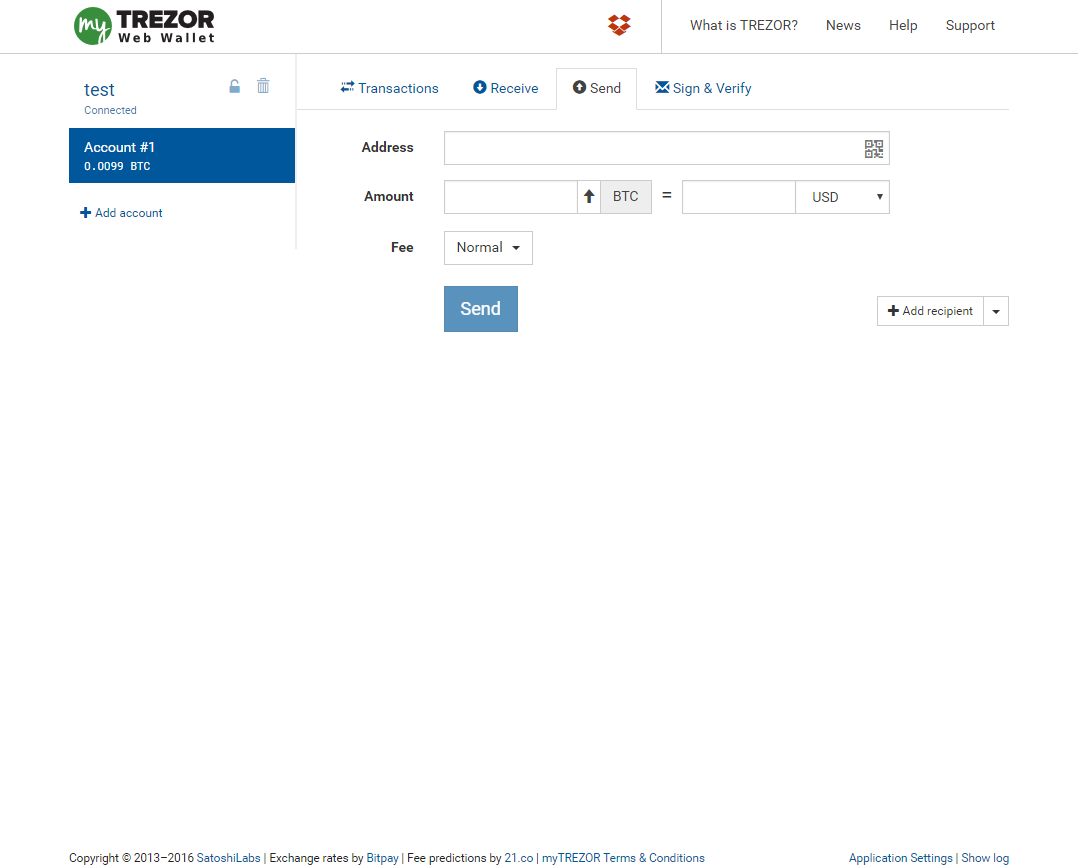The height and width of the screenshot is (866, 1078).
Task: Click the test device name
Action: (99, 90)
